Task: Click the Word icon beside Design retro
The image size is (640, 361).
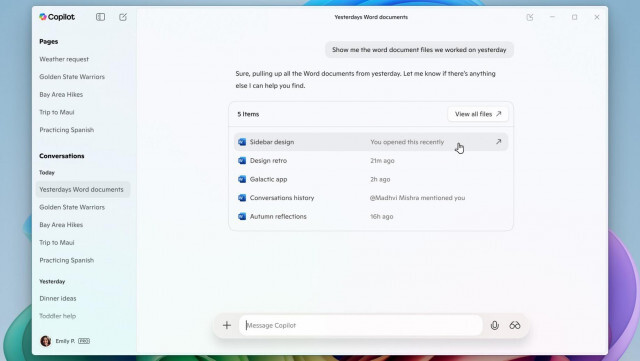Action: point(242,160)
